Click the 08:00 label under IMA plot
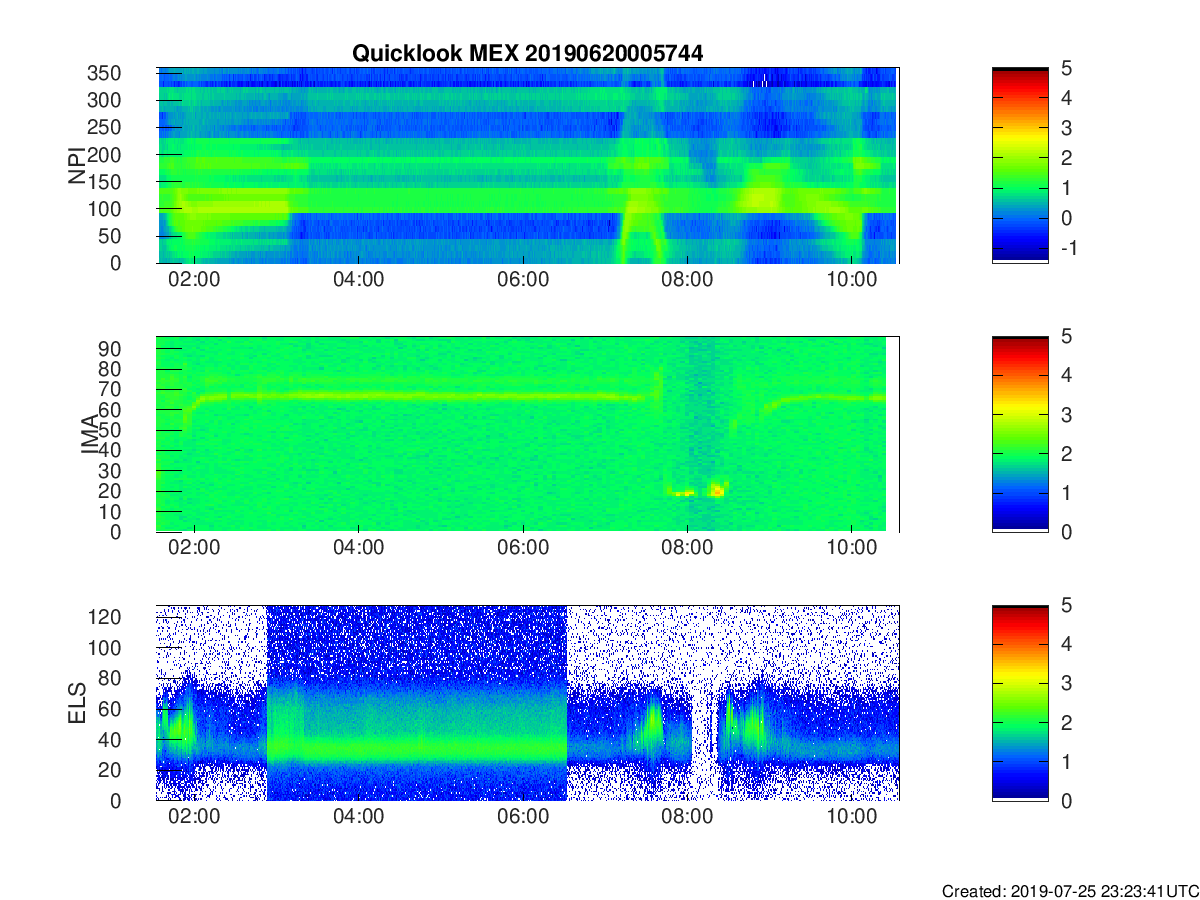This screenshot has height=900, width=1200. tap(687, 547)
